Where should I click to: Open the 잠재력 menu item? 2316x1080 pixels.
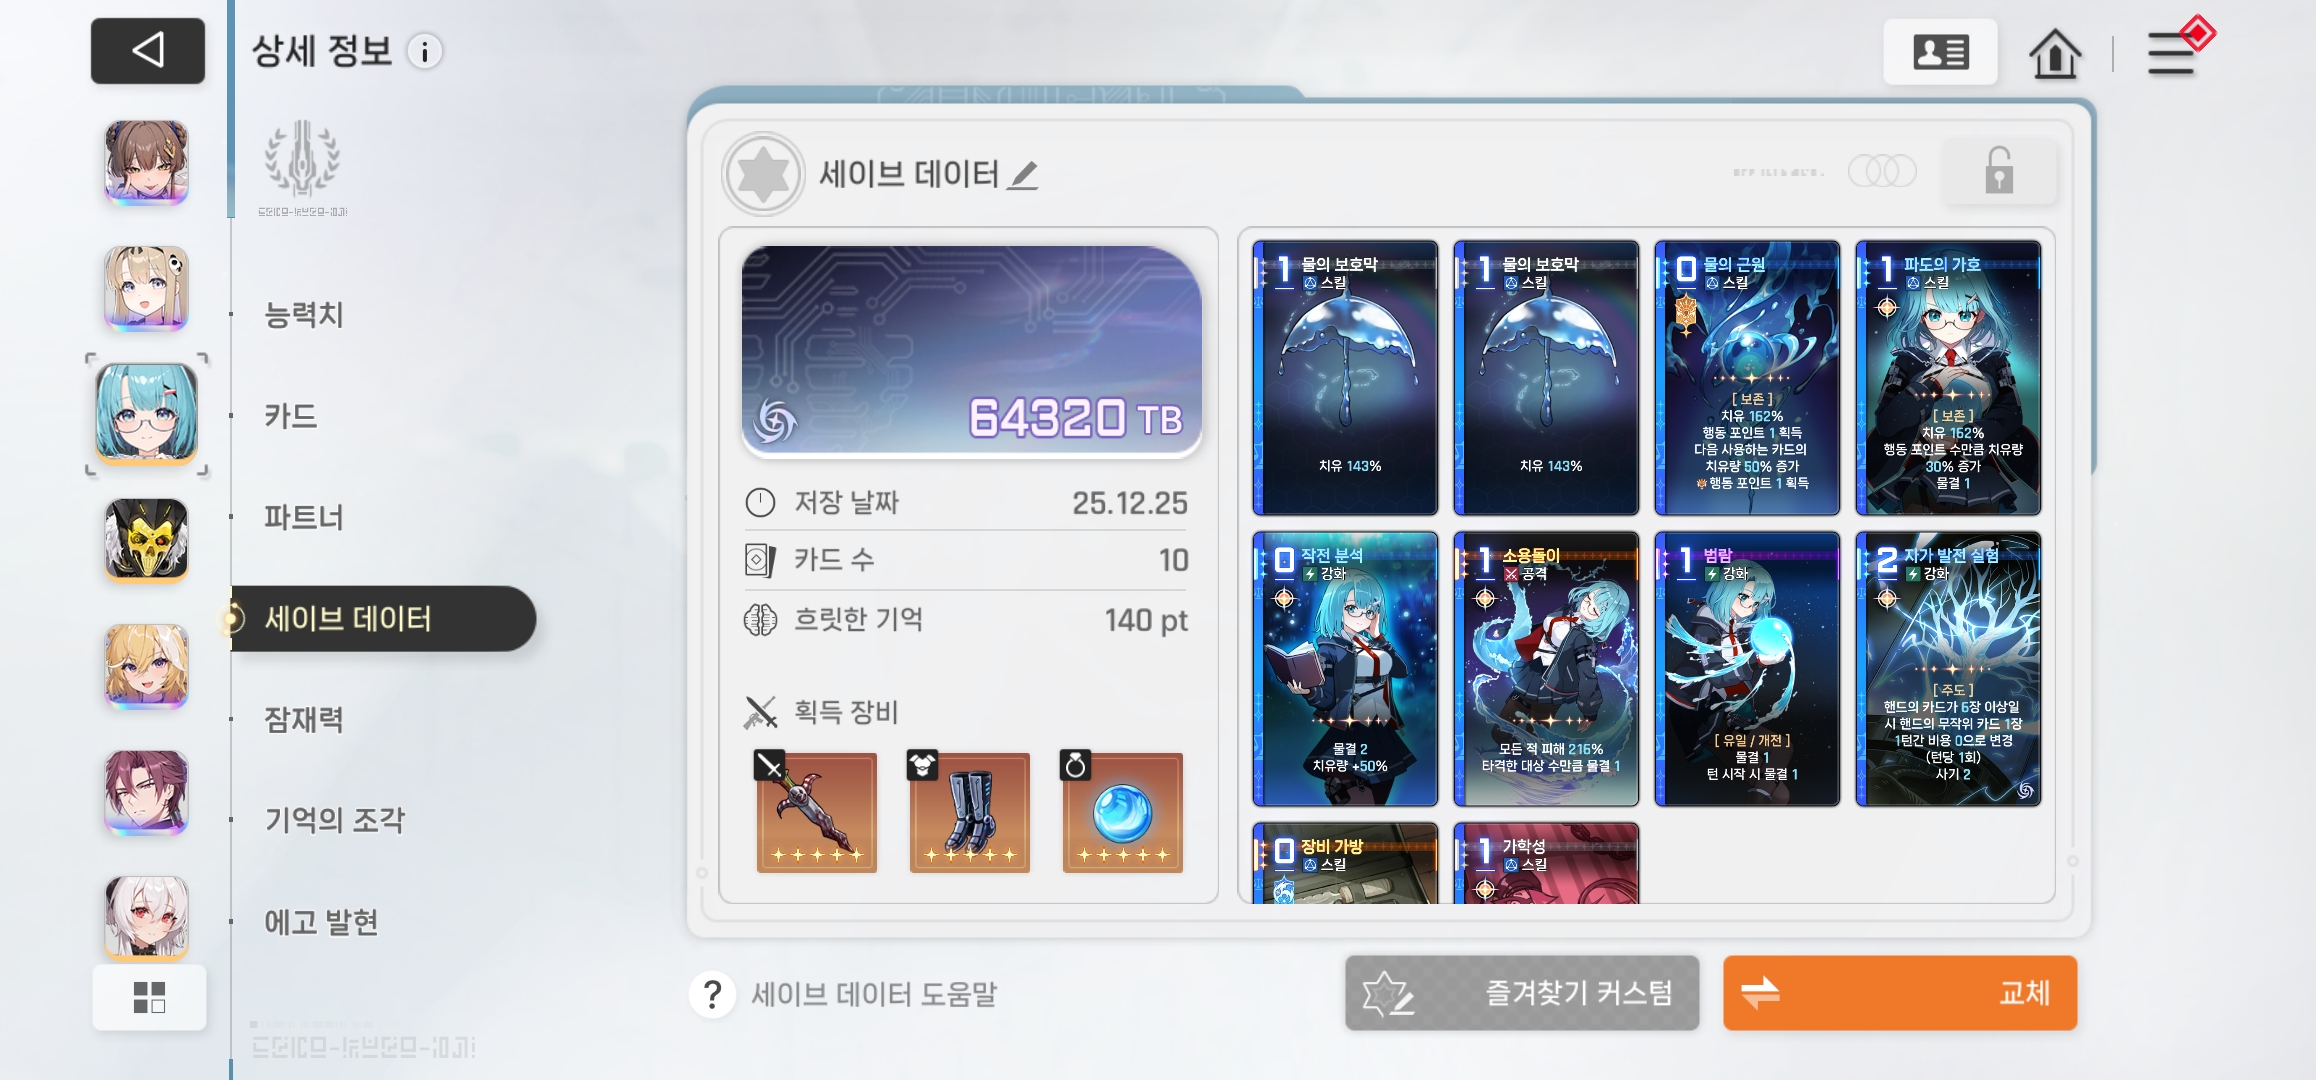(304, 719)
